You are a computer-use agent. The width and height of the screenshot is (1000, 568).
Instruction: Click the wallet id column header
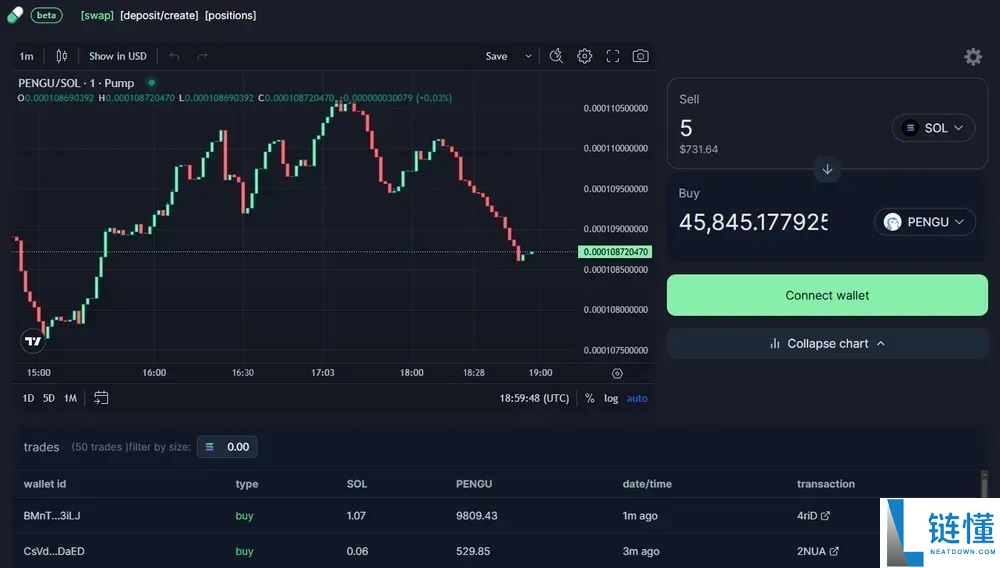(45, 484)
